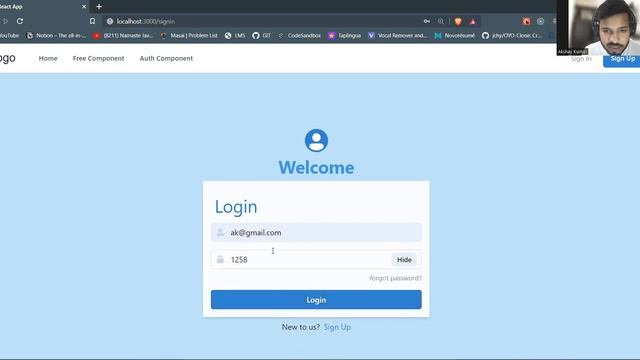Click the localhost:3000/signin address bar
Viewport: 640px width, 360px height.
[261, 21]
